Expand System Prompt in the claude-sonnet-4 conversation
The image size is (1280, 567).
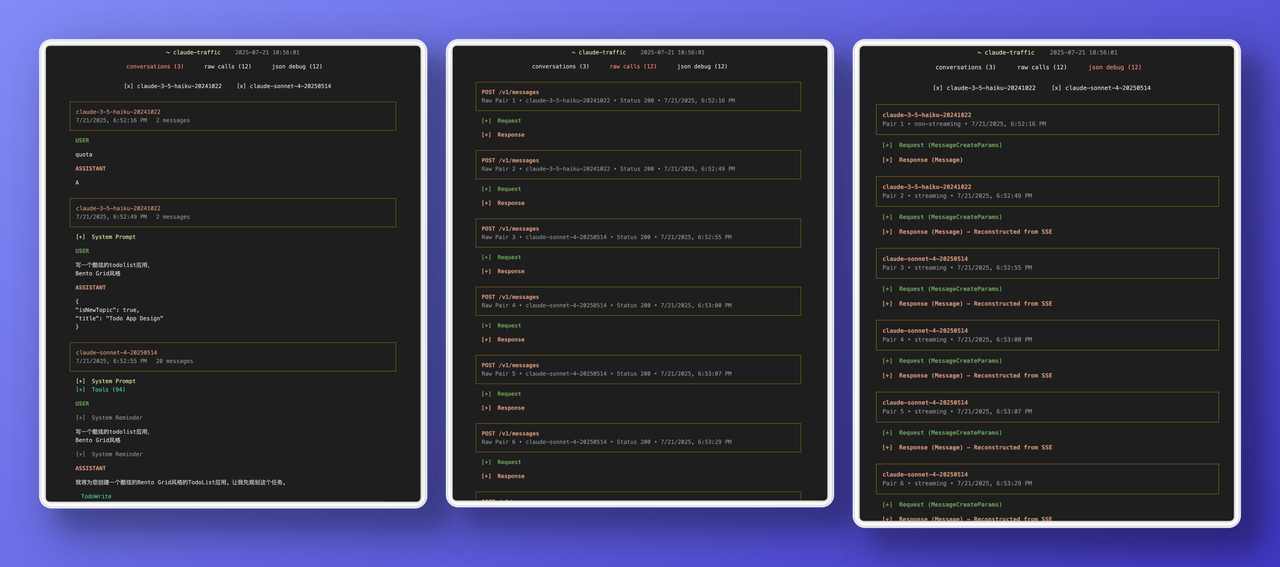(x=106, y=381)
